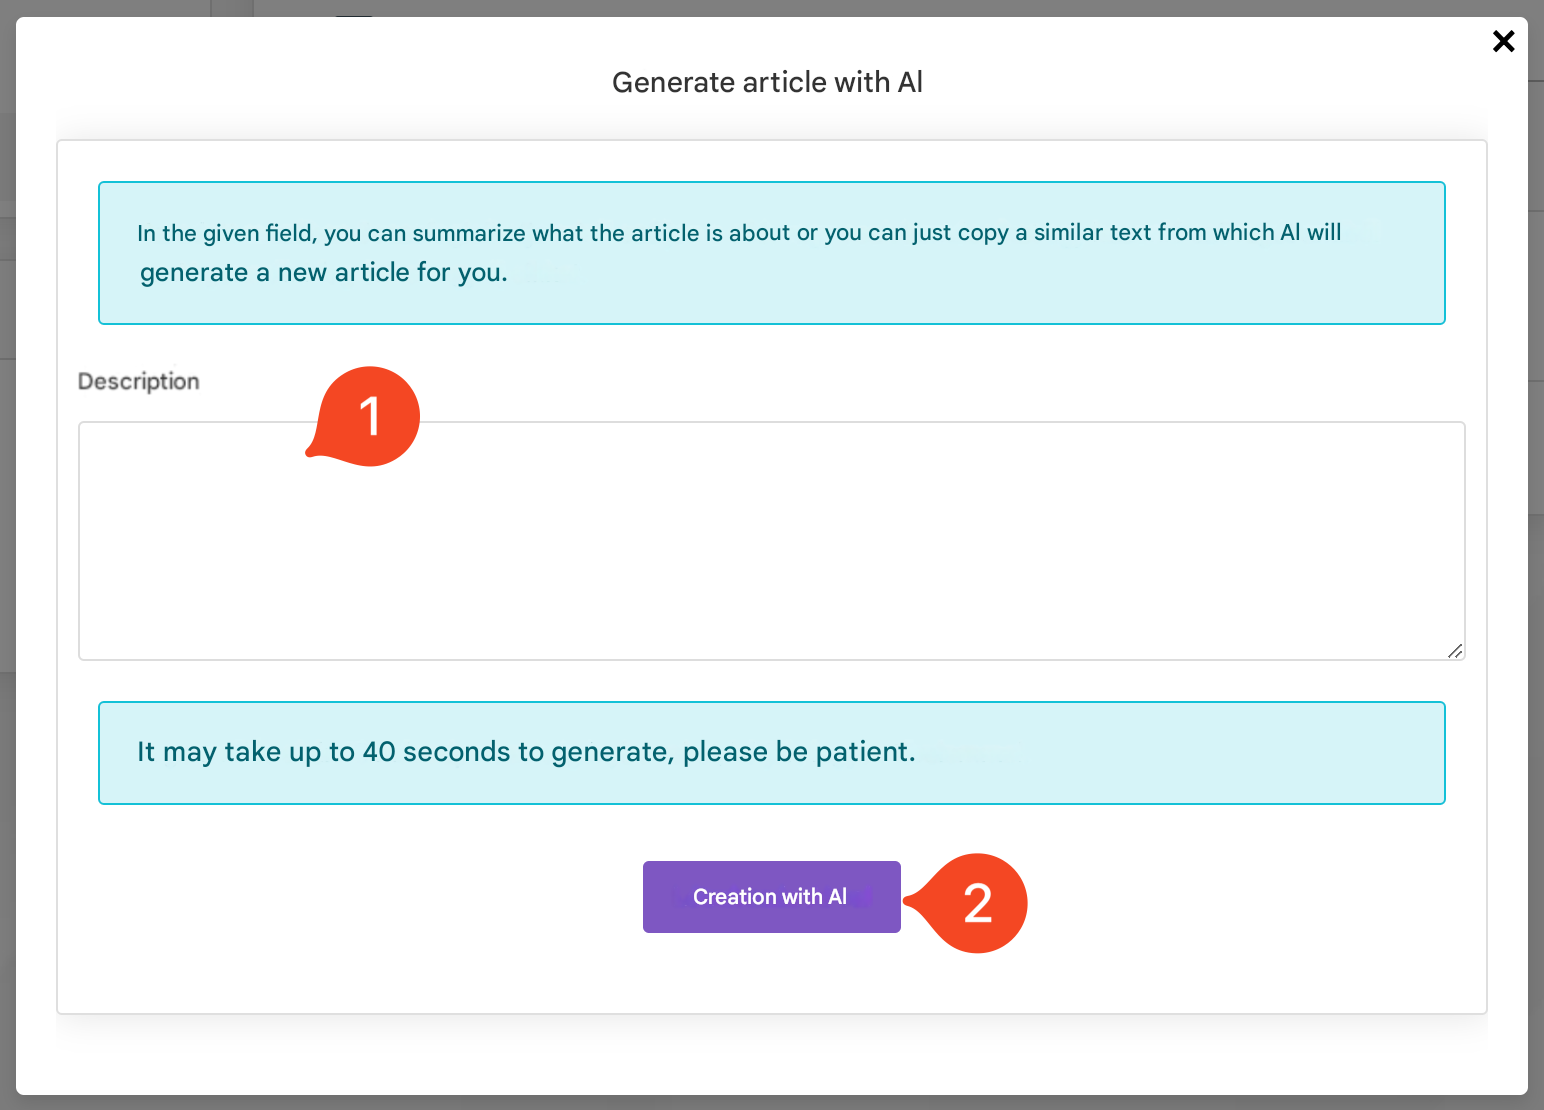Screen dimensions: 1544x1110
Task: Click inside the Description text area
Action: click(771, 560)
